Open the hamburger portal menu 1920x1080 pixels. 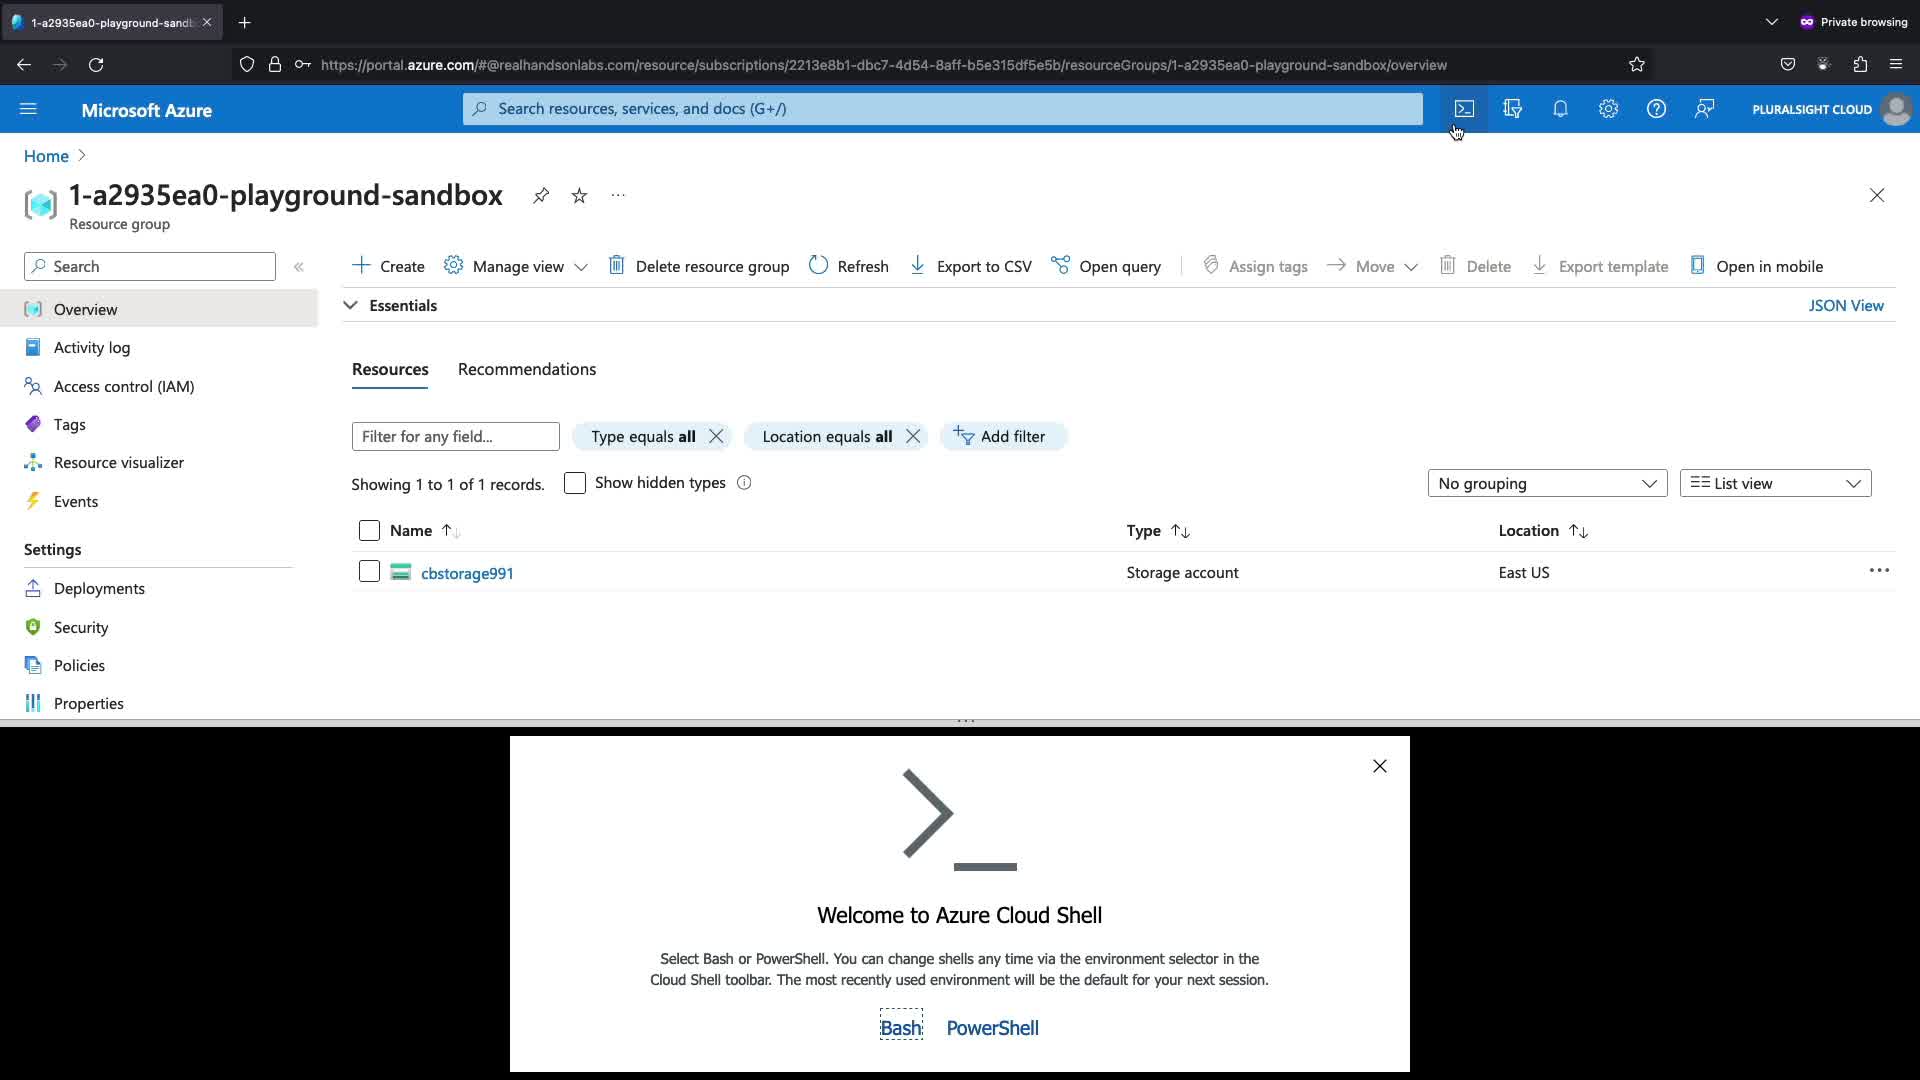pyautogui.click(x=28, y=109)
